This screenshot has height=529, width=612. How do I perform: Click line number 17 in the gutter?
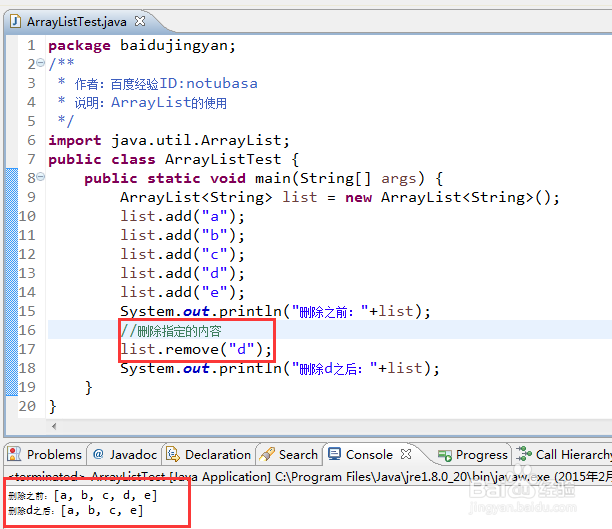click(27, 349)
